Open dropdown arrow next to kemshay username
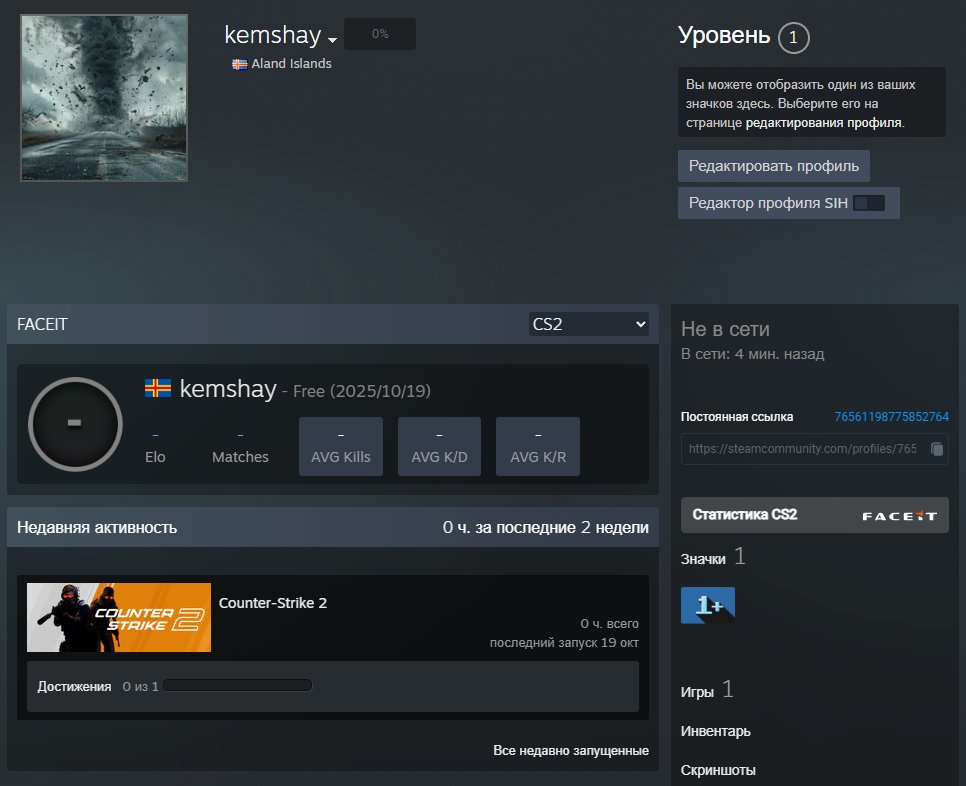 point(332,39)
